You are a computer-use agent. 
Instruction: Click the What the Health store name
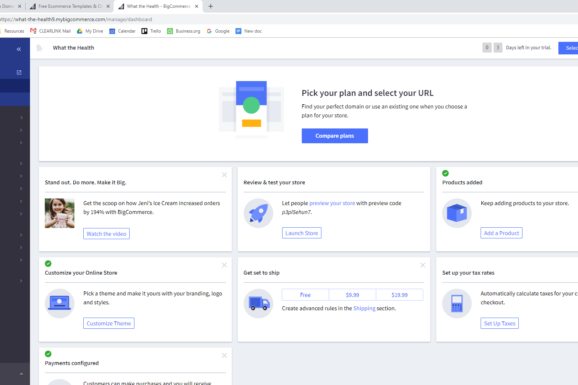[73, 48]
